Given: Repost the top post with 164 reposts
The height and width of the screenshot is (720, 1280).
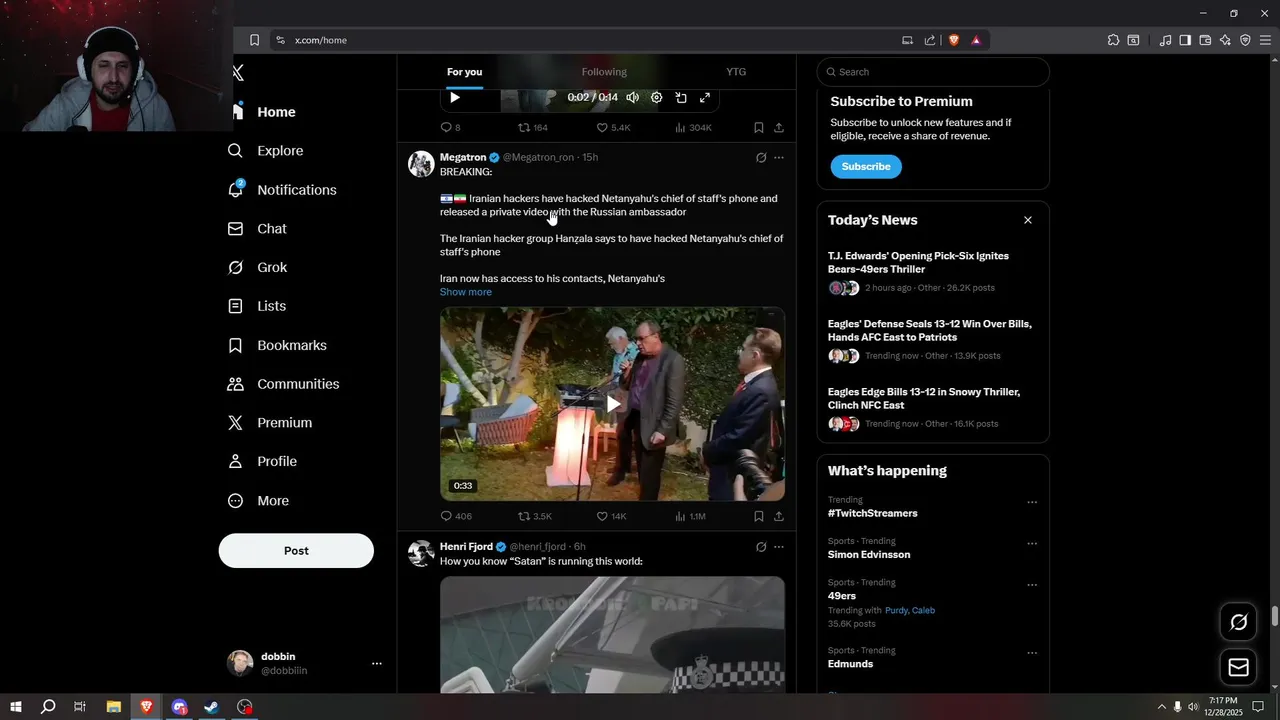Looking at the screenshot, I should pos(532,127).
